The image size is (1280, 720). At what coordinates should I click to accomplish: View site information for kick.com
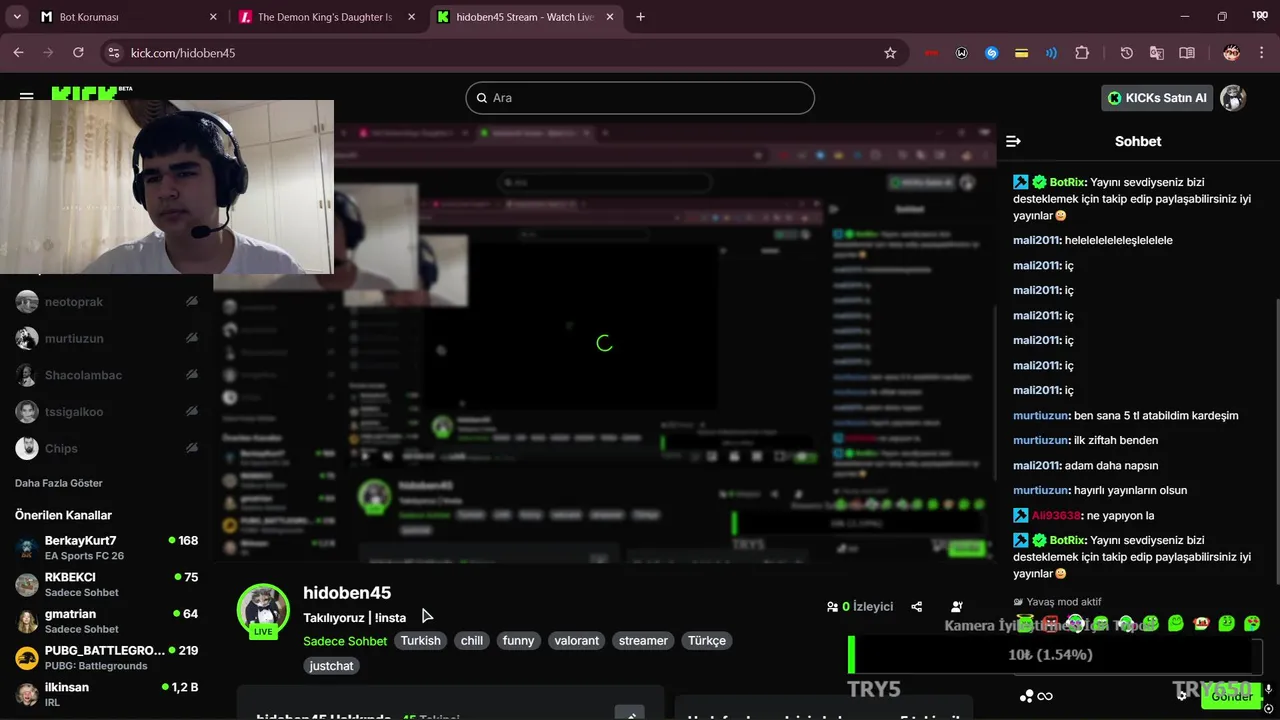tap(114, 53)
